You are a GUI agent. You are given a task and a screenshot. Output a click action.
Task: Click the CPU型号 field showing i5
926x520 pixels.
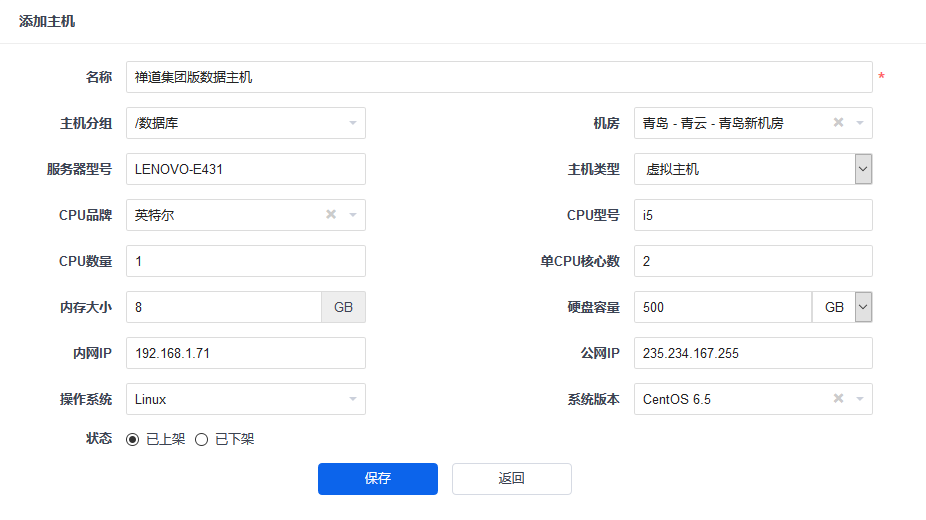(753, 215)
